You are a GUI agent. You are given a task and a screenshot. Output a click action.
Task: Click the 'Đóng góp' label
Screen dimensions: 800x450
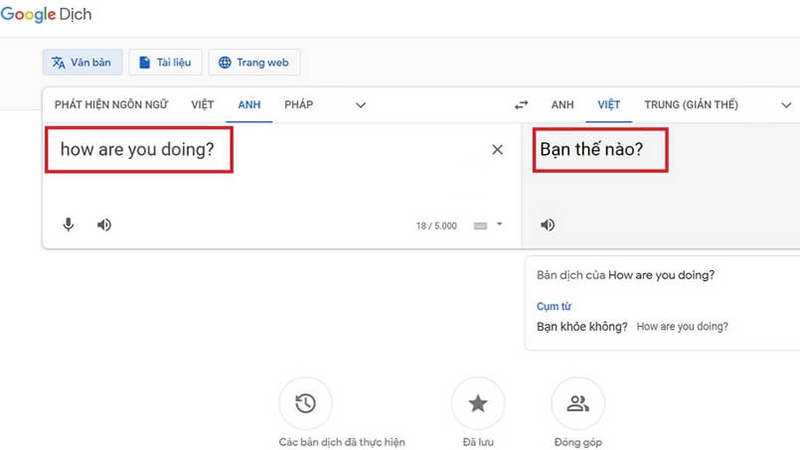coord(578,442)
